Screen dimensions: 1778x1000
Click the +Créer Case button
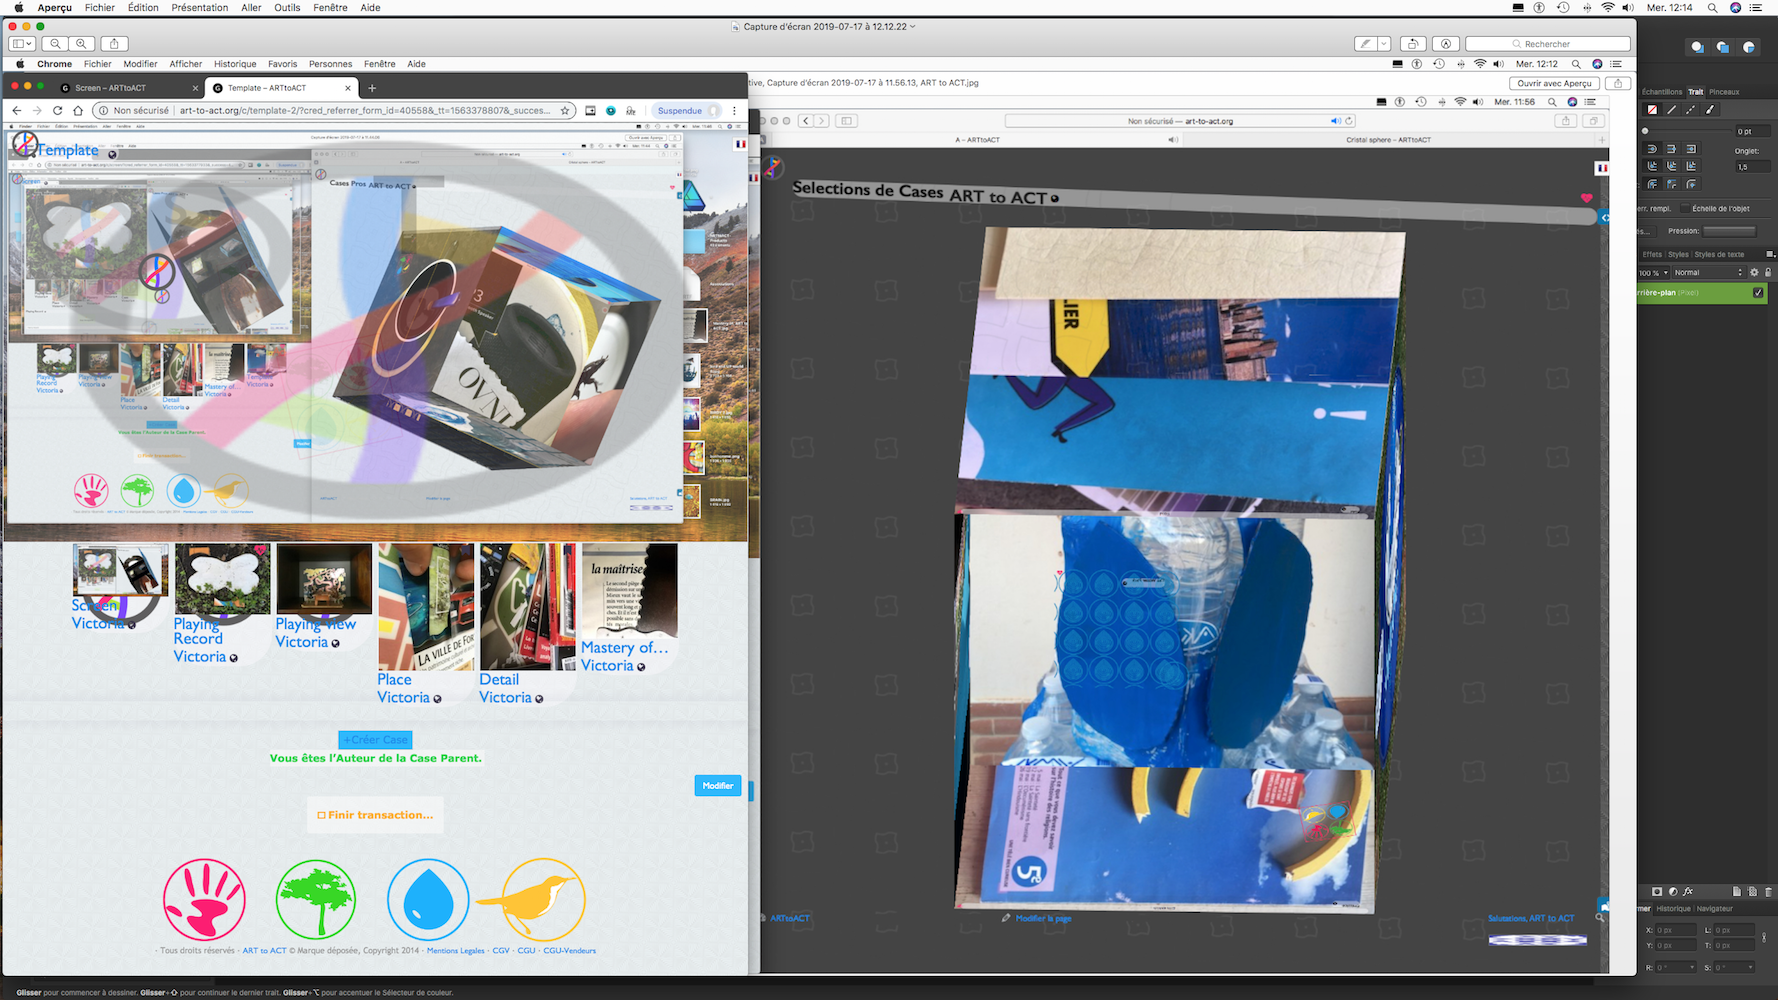tap(375, 740)
